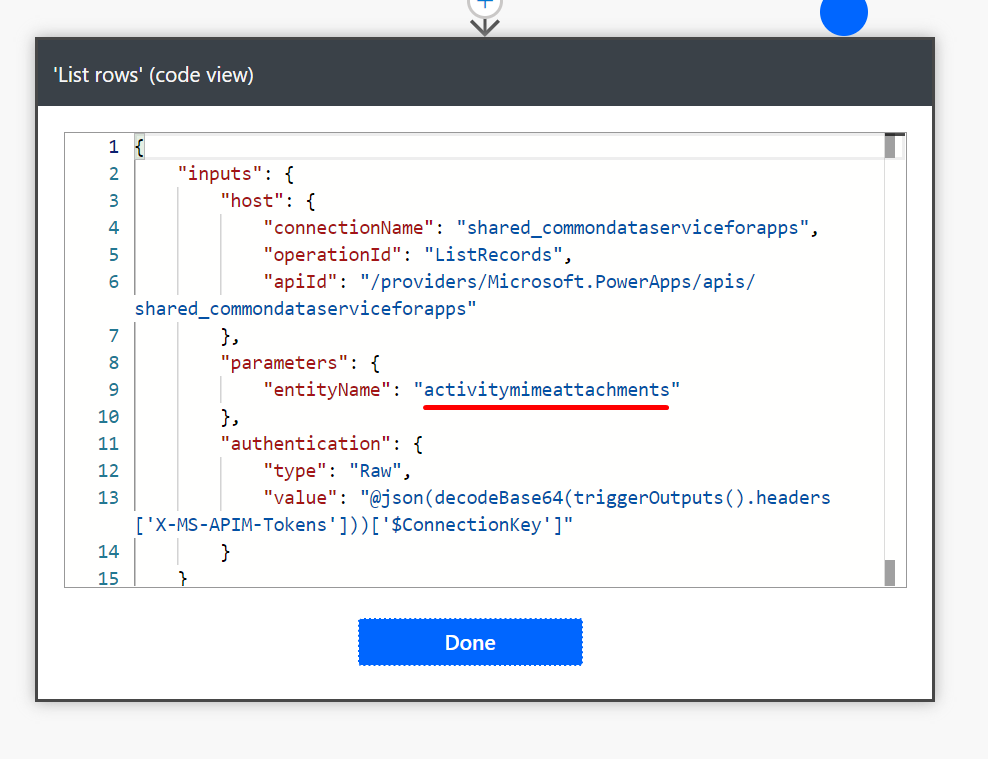This screenshot has width=988, height=759.
Task: Click the underlined "activitymimeattachments" entity value
Action: [547, 390]
